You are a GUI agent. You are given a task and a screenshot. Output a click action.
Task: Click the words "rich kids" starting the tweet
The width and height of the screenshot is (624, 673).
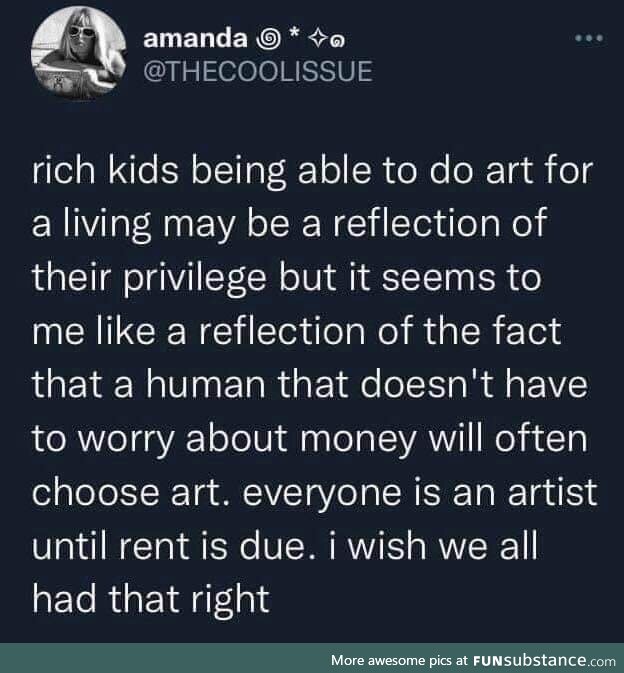coord(105,170)
